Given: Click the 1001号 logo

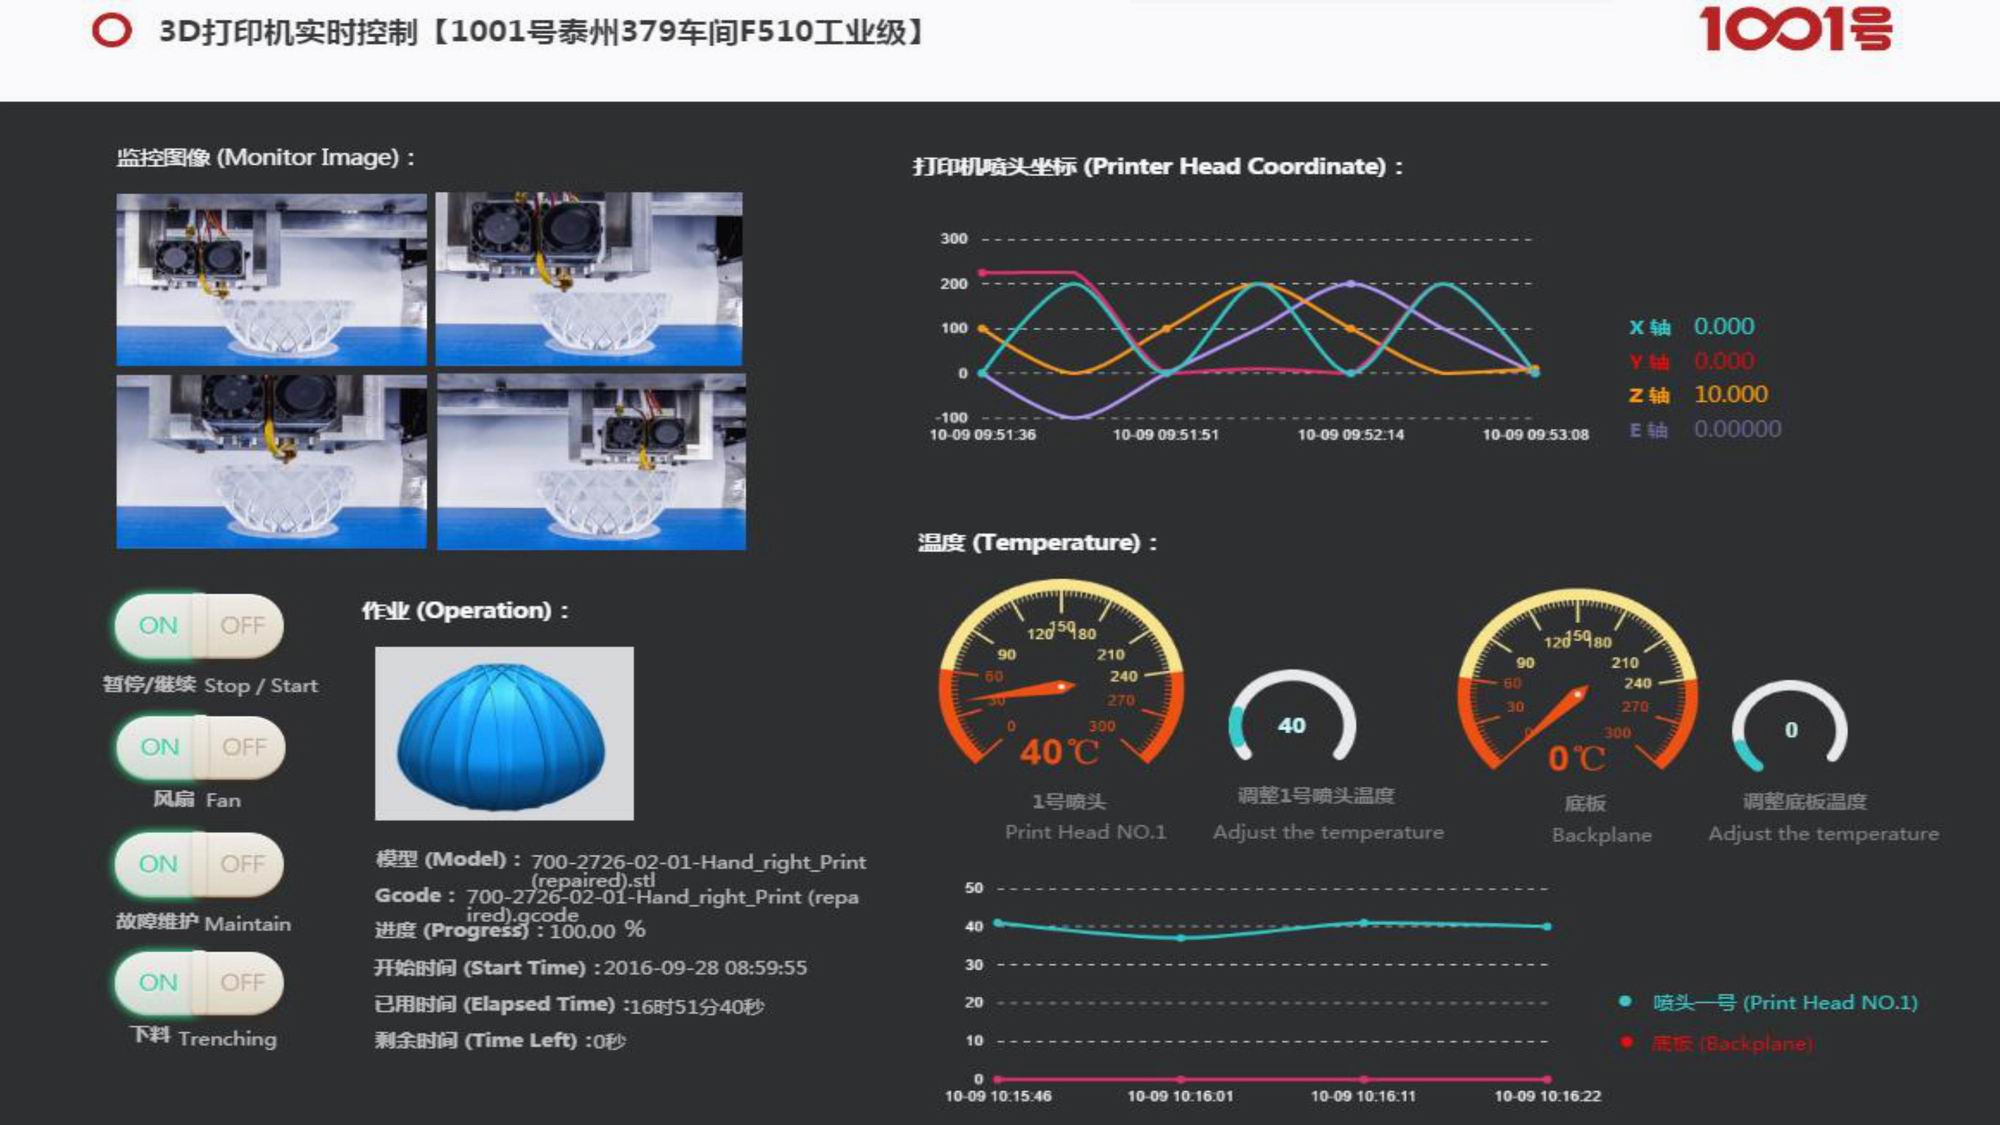Looking at the screenshot, I should click(x=1795, y=28).
